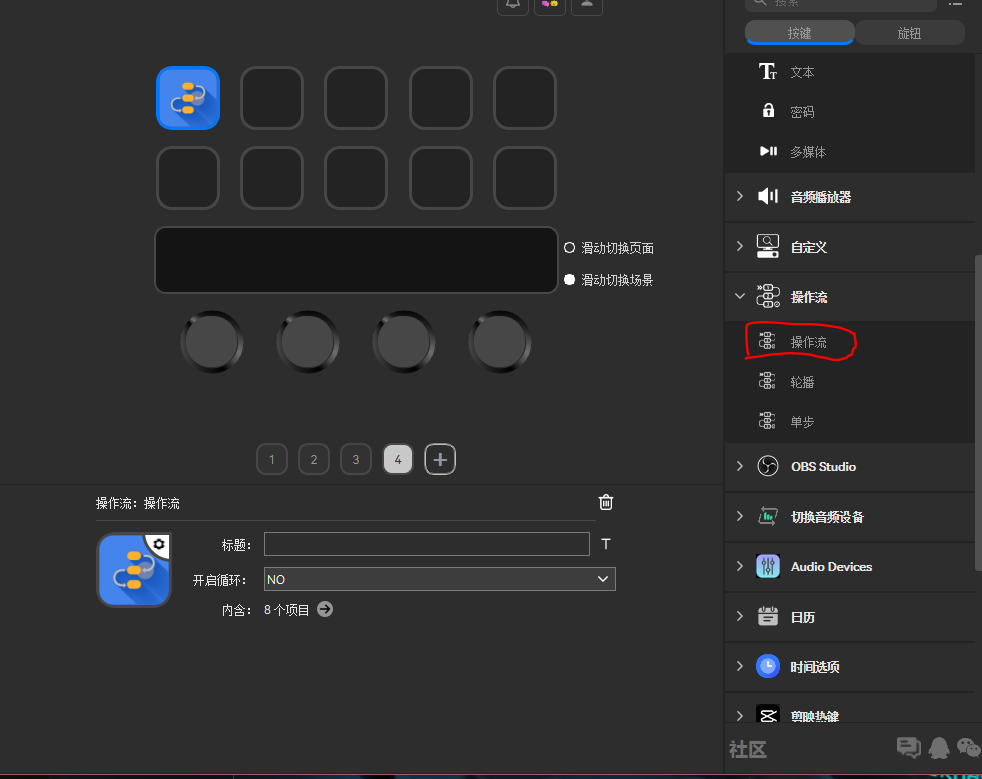
Task: Select the 滑动切换场景 radio option
Action: click(570, 280)
